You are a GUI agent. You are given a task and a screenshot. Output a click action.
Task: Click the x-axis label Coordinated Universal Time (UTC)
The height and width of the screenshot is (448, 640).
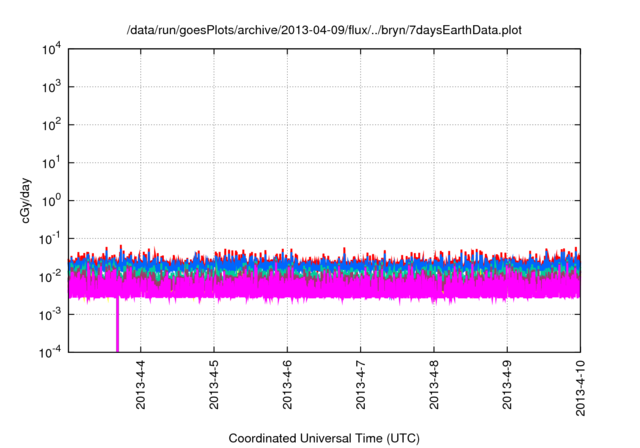pyautogui.click(x=324, y=438)
